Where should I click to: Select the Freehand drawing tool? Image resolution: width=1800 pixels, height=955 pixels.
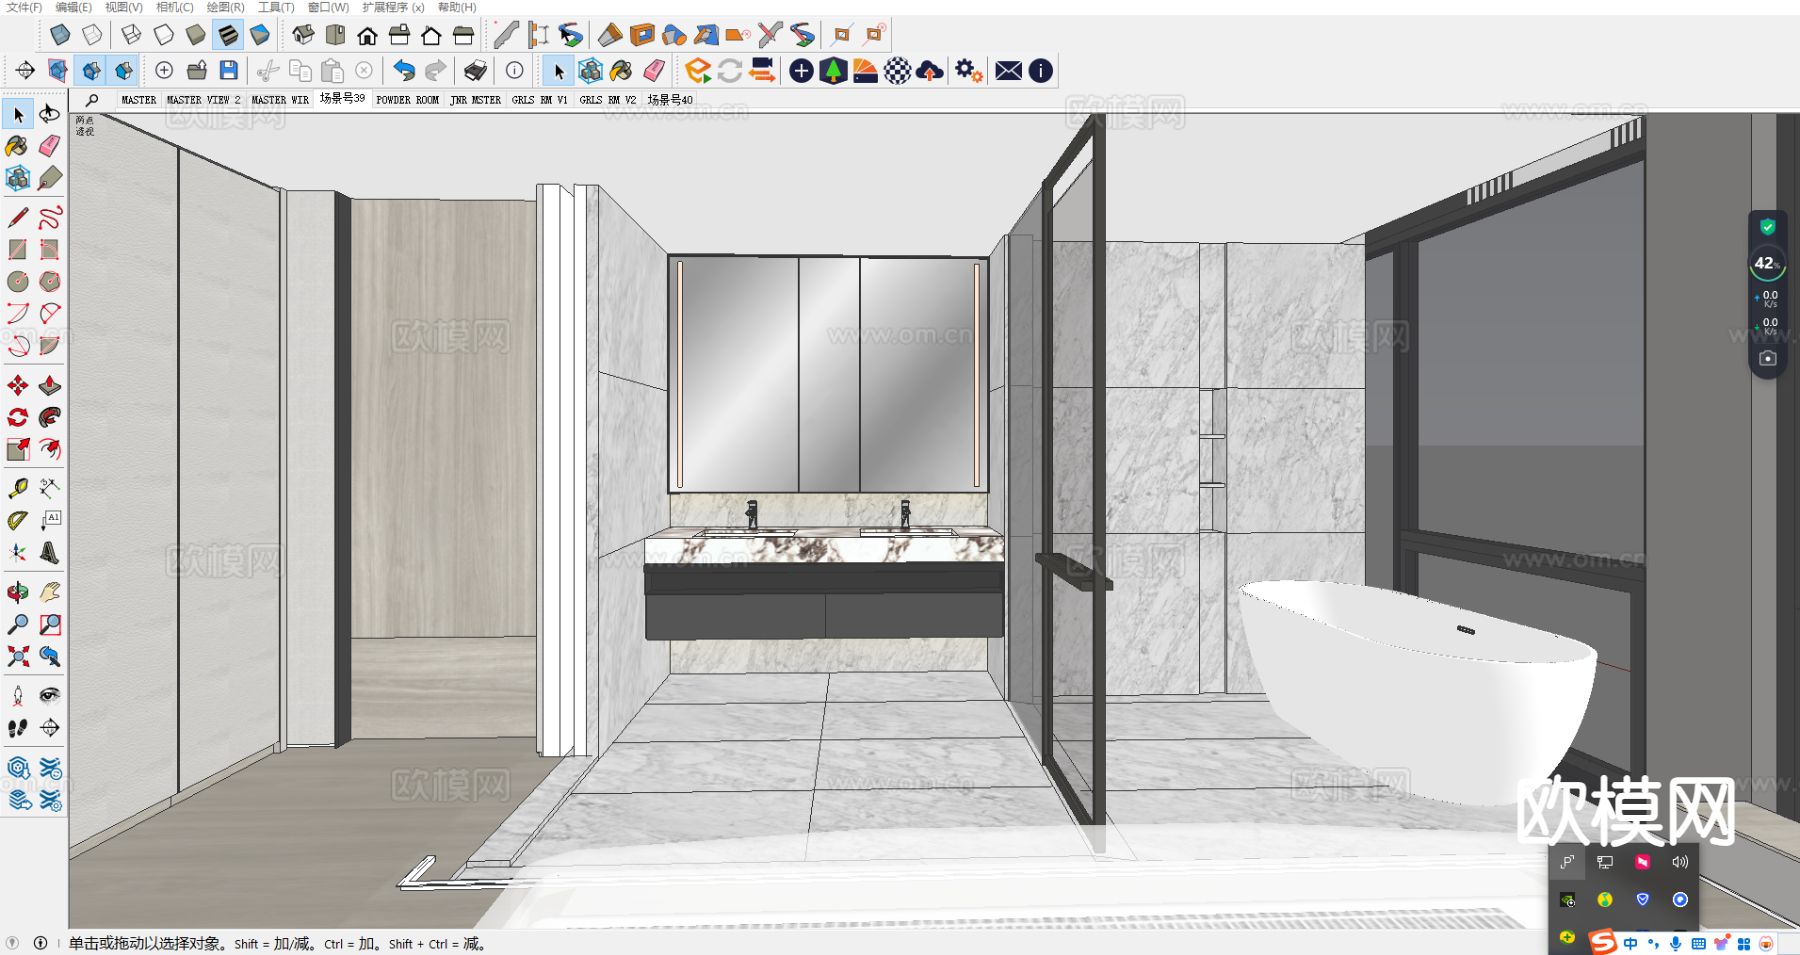tap(50, 217)
